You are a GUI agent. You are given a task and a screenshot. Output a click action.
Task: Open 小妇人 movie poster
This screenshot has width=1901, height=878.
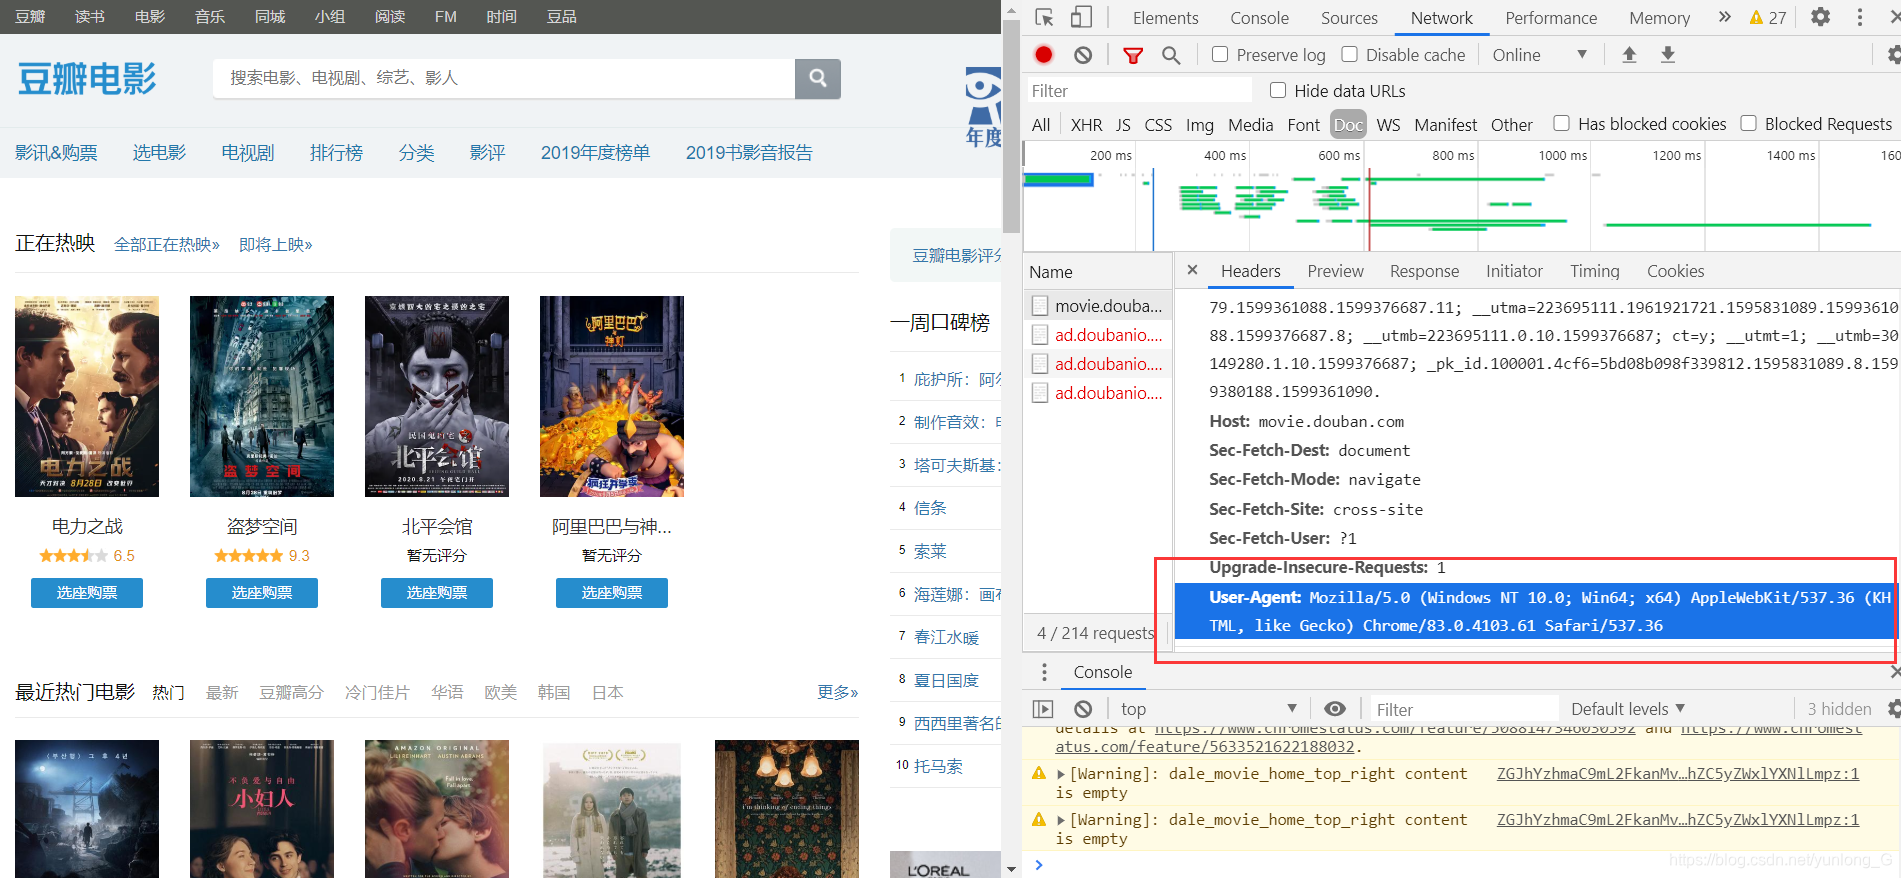coord(262,809)
